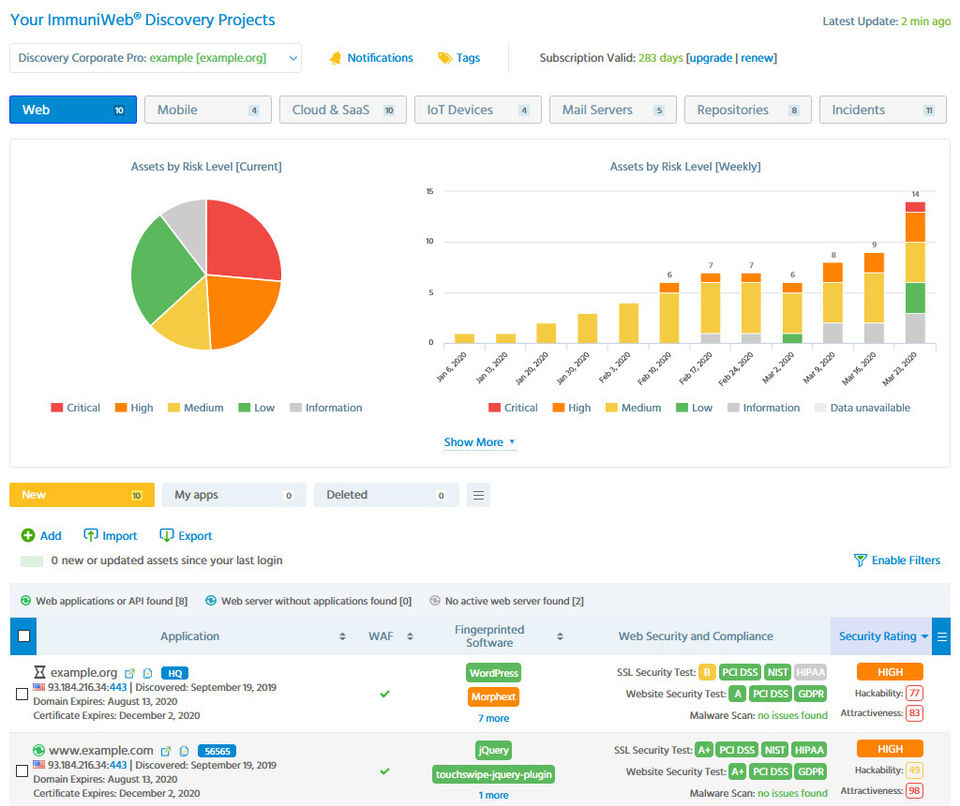Open the Discovery Corporate Pro project dropdown

[156, 58]
